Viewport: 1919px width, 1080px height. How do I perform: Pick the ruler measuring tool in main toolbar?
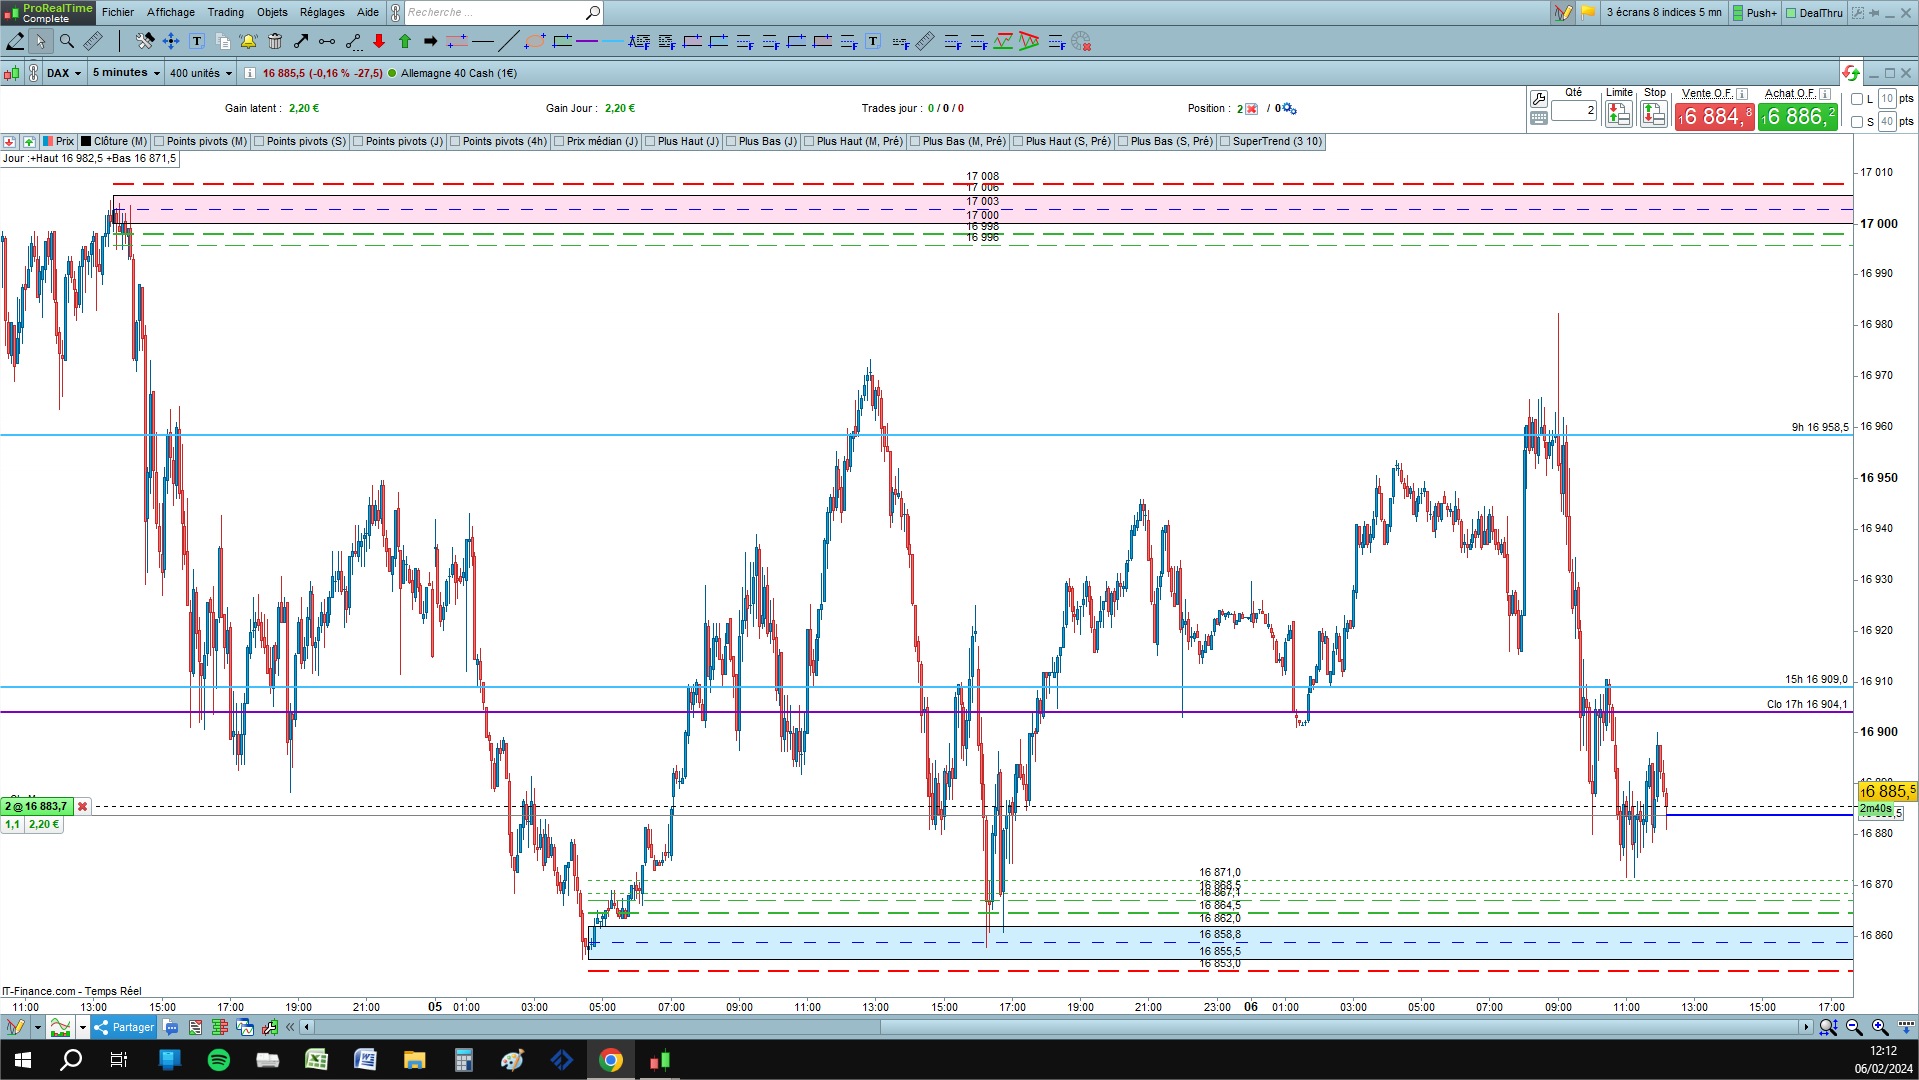pyautogui.click(x=93, y=41)
